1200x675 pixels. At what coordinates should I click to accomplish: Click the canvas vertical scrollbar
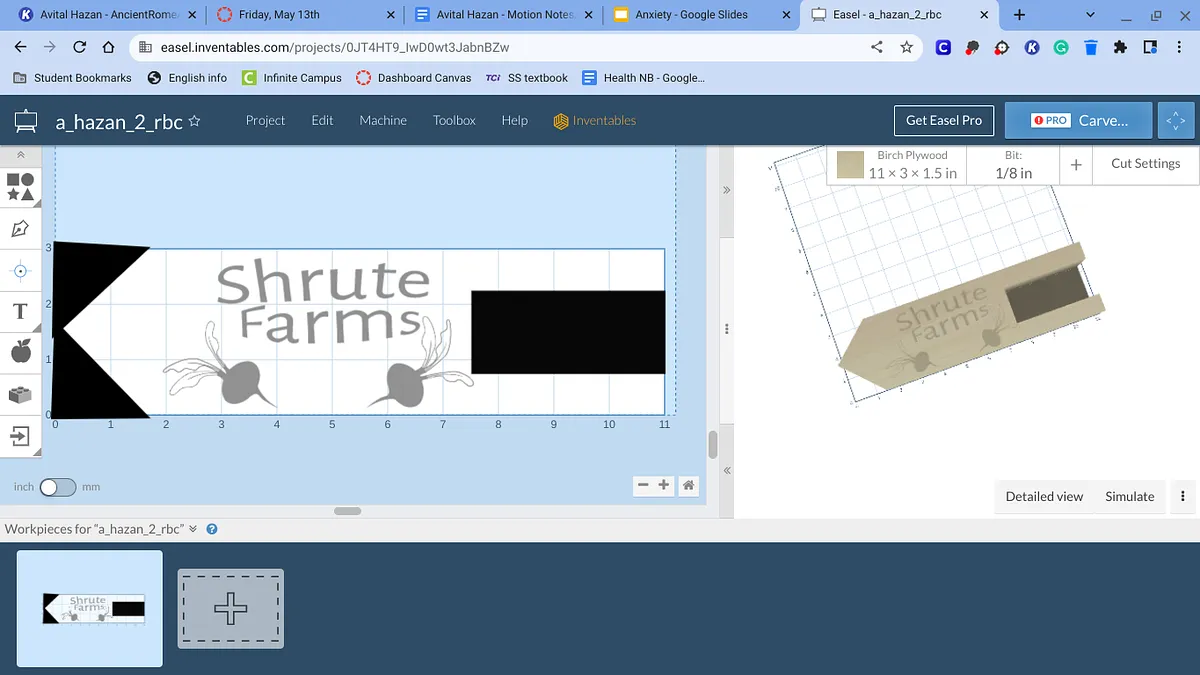click(x=713, y=445)
